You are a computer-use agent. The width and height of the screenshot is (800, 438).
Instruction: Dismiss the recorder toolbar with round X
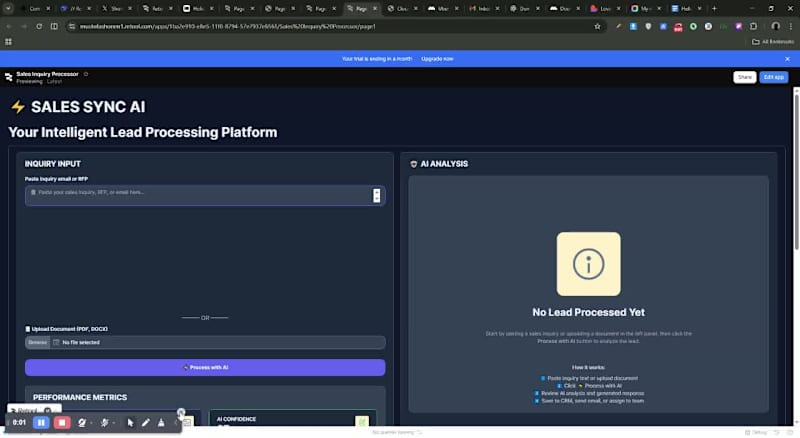181,412
